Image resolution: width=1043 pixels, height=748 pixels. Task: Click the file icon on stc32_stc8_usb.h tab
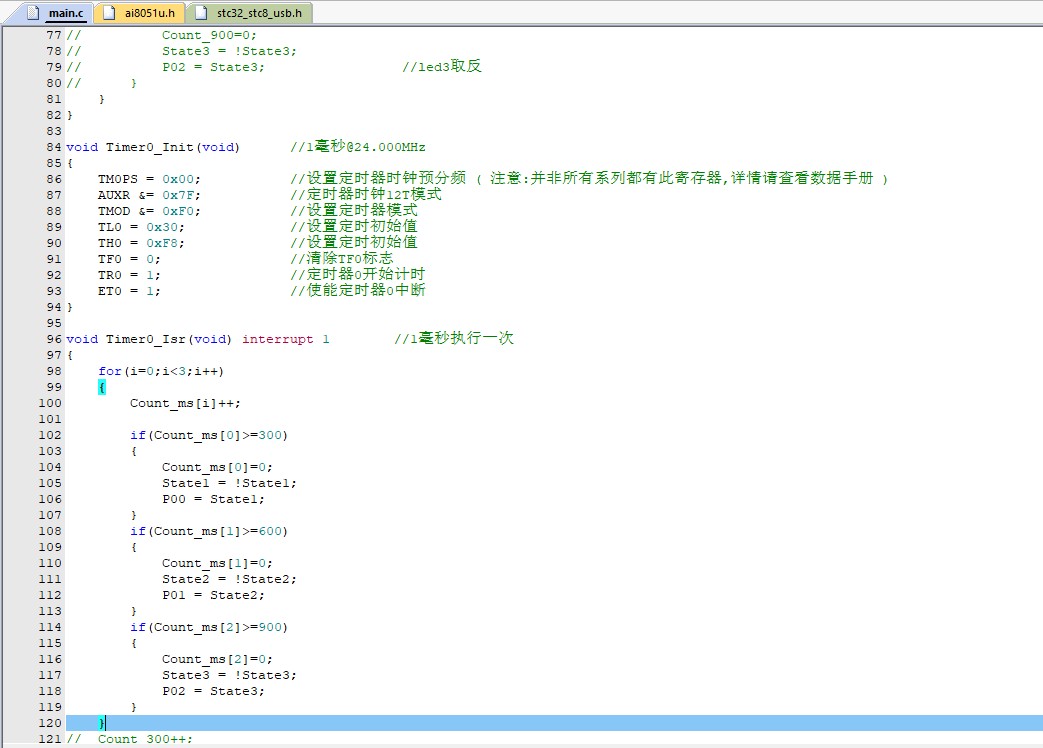[201, 13]
